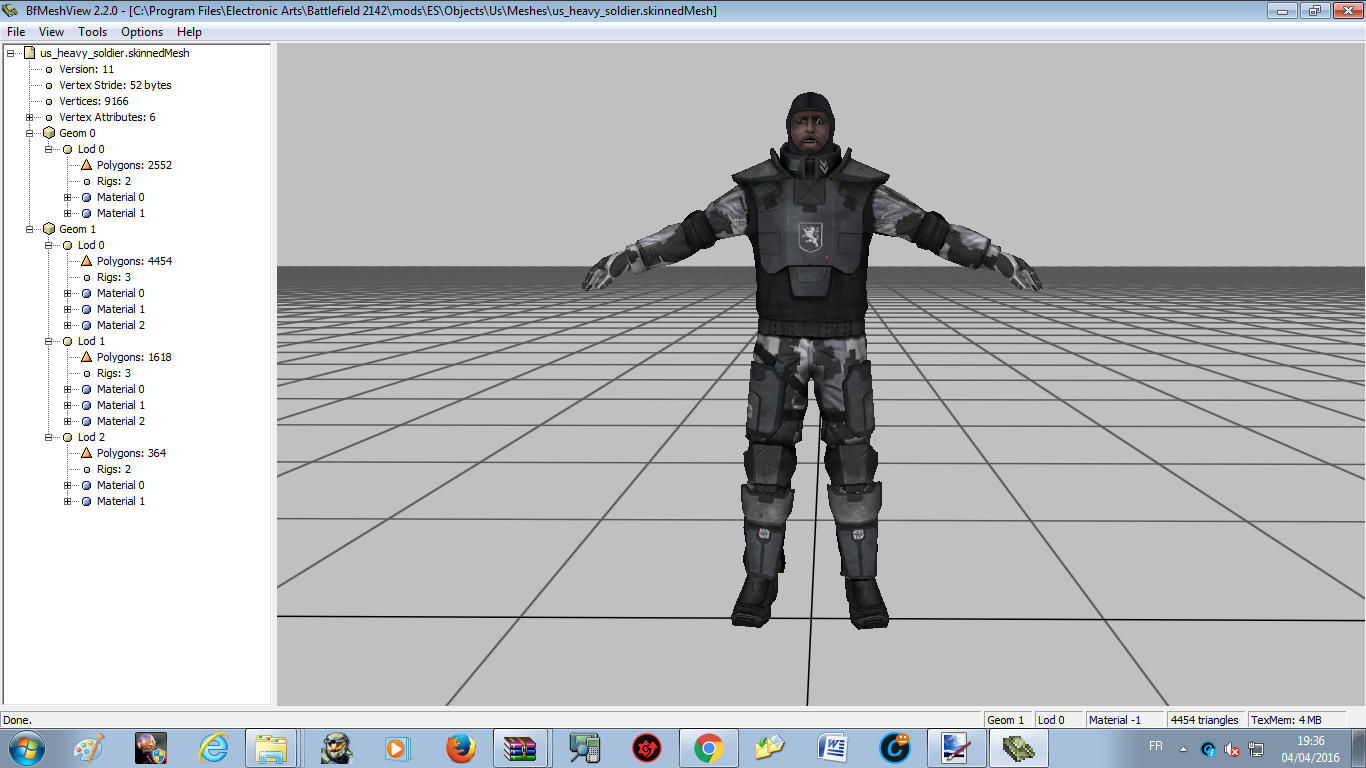Click the Material 1 sphere icon under Lod 2
1366x768 pixels.
pos(86,501)
